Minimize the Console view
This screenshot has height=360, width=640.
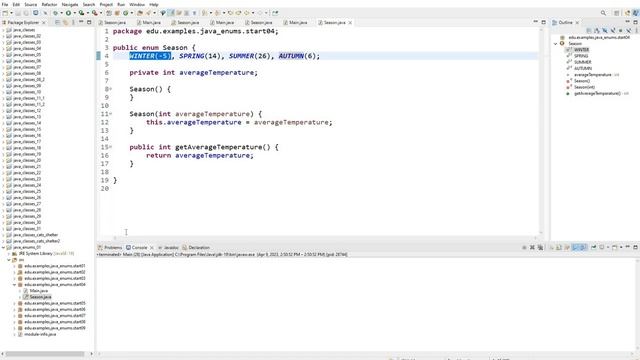(x=628, y=247)
